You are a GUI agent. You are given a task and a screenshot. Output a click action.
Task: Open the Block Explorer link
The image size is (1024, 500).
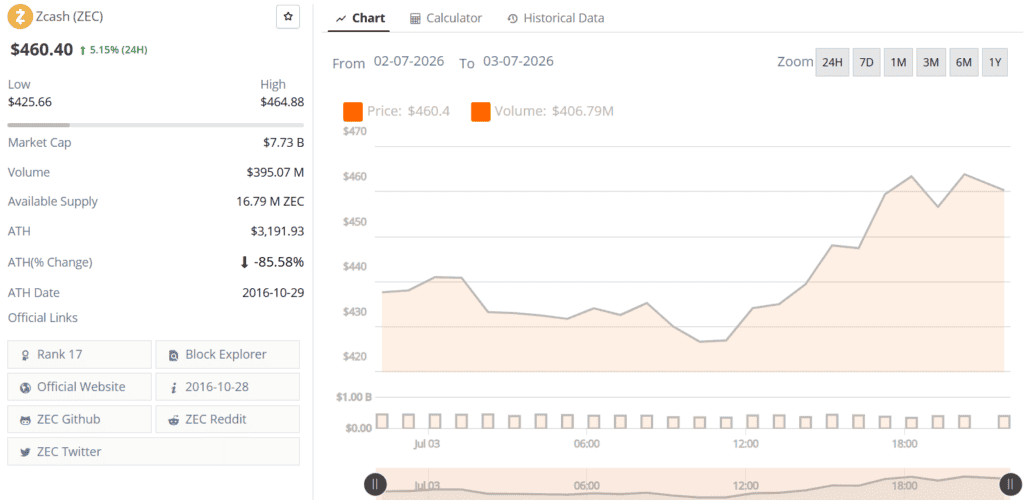point(227,354)
